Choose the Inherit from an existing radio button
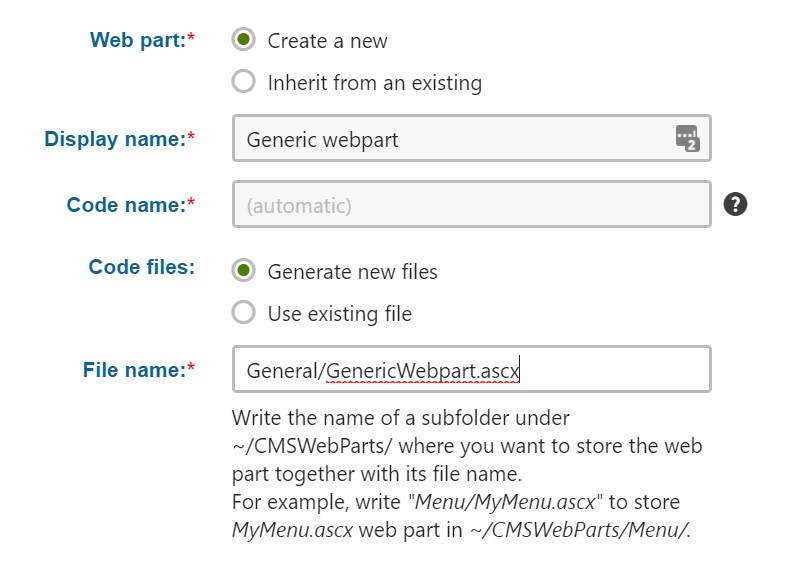792x564 pixels. coord(243,81)
